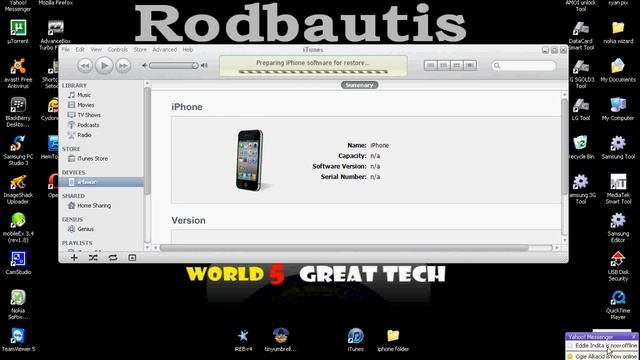
Task: Open Genius in the sidebar
Action: click(85, 229)
